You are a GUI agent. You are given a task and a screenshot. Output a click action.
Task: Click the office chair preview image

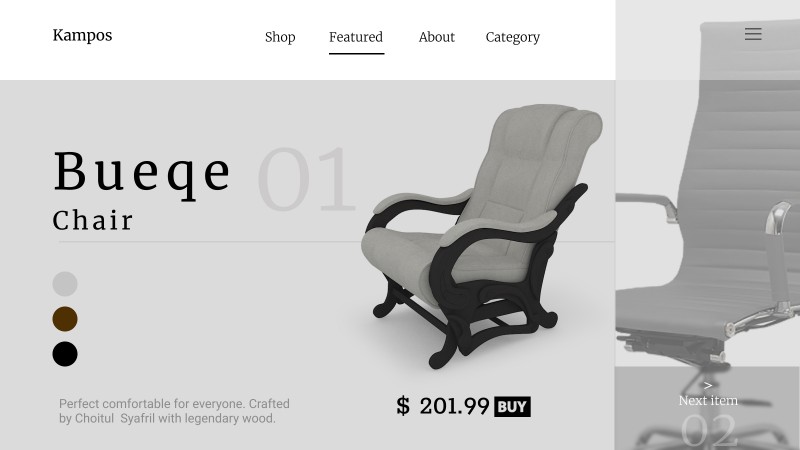tap(708, 225)
